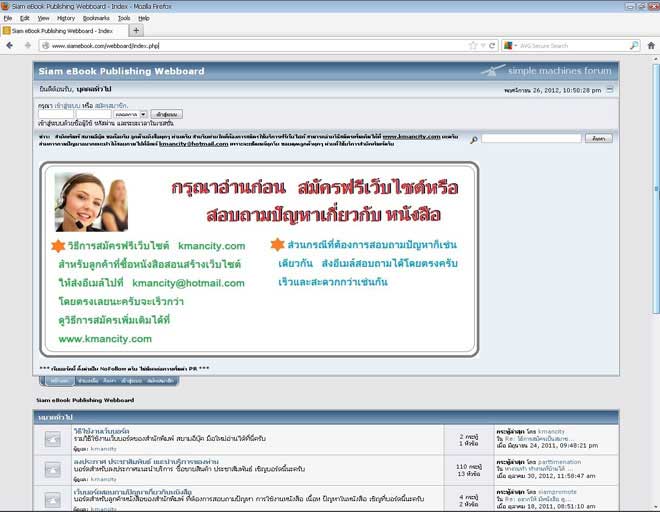
Task: Select the first highlighted forum navigation tab
Action: coord(59,381)
